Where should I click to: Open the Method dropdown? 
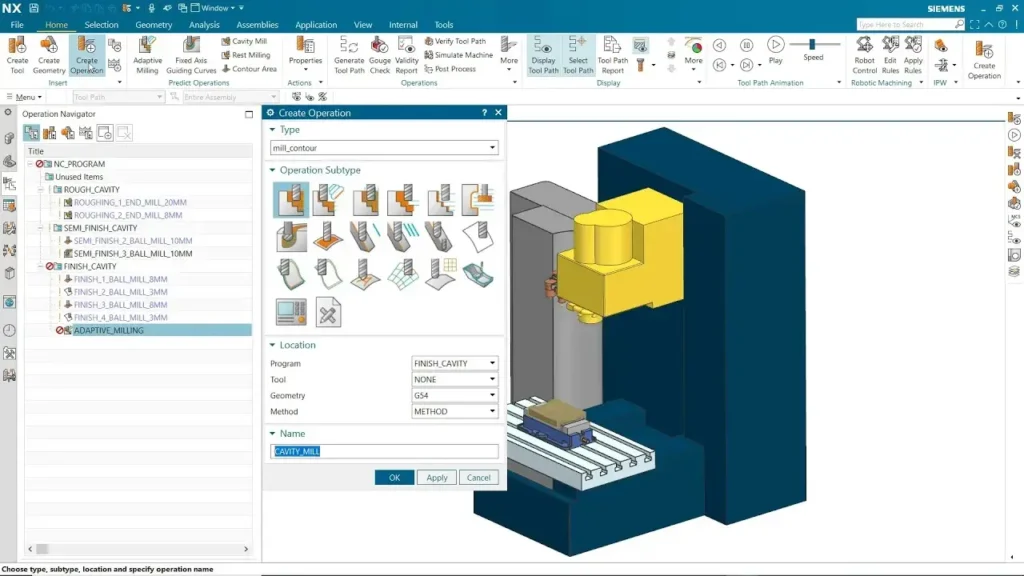(455, 411)
